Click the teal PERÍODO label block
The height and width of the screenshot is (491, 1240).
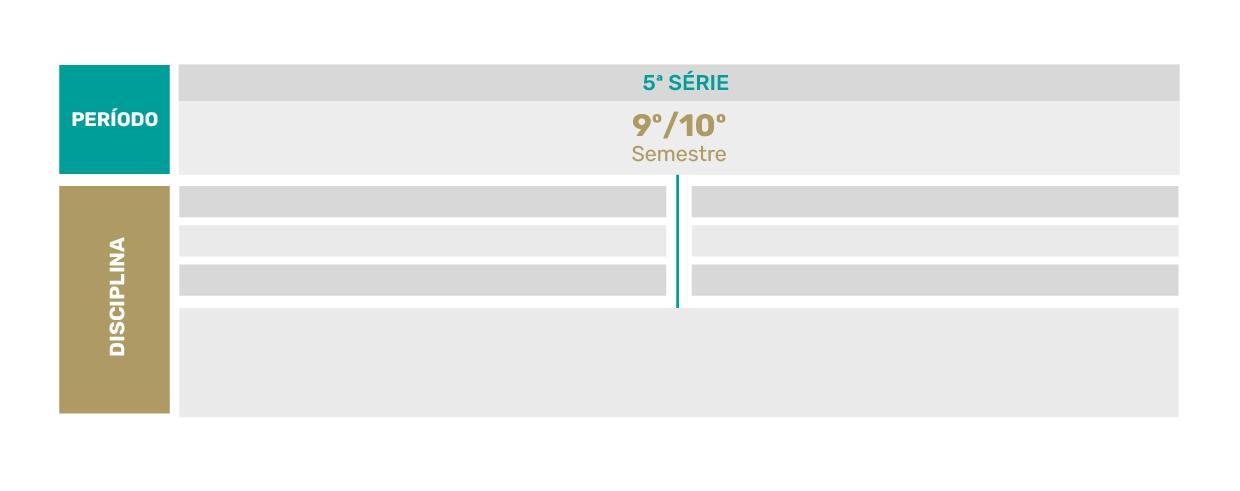pos(114,119)
